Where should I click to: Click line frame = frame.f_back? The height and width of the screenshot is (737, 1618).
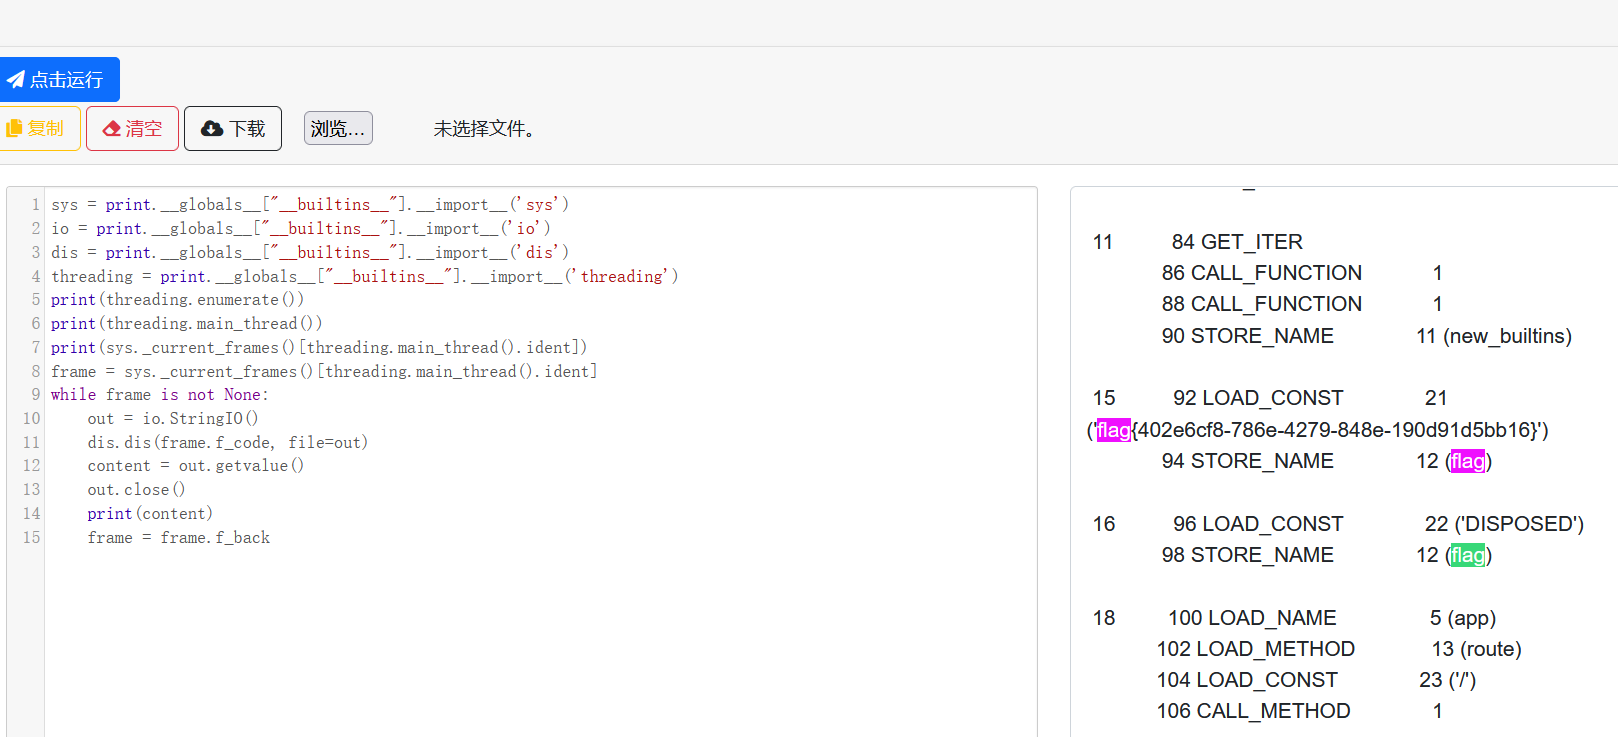pyautogui.click(x=179, y=537)
